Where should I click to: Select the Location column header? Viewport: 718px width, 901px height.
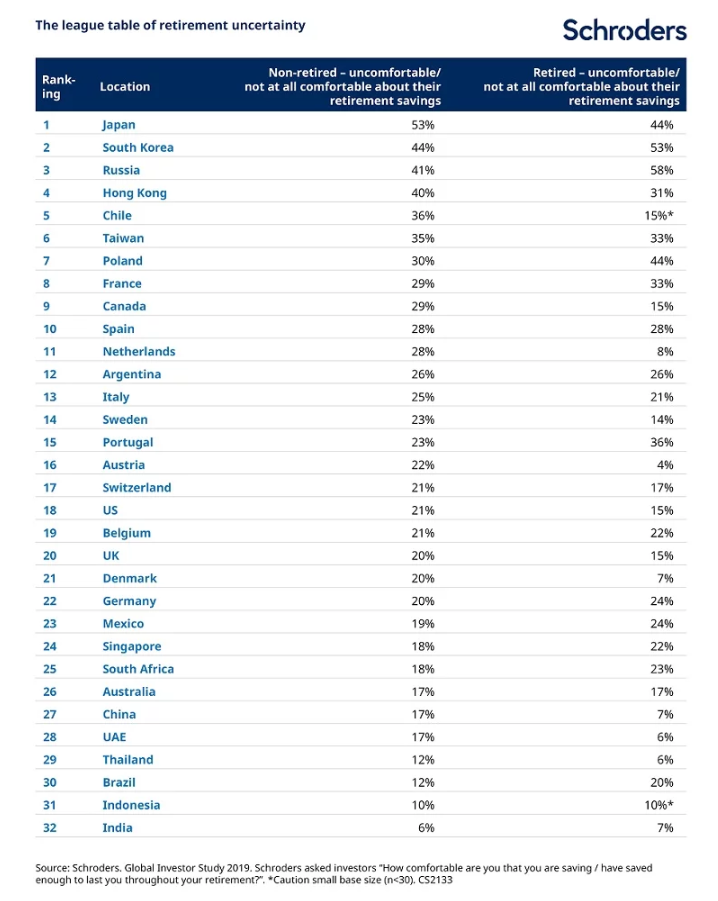point(125,87)
